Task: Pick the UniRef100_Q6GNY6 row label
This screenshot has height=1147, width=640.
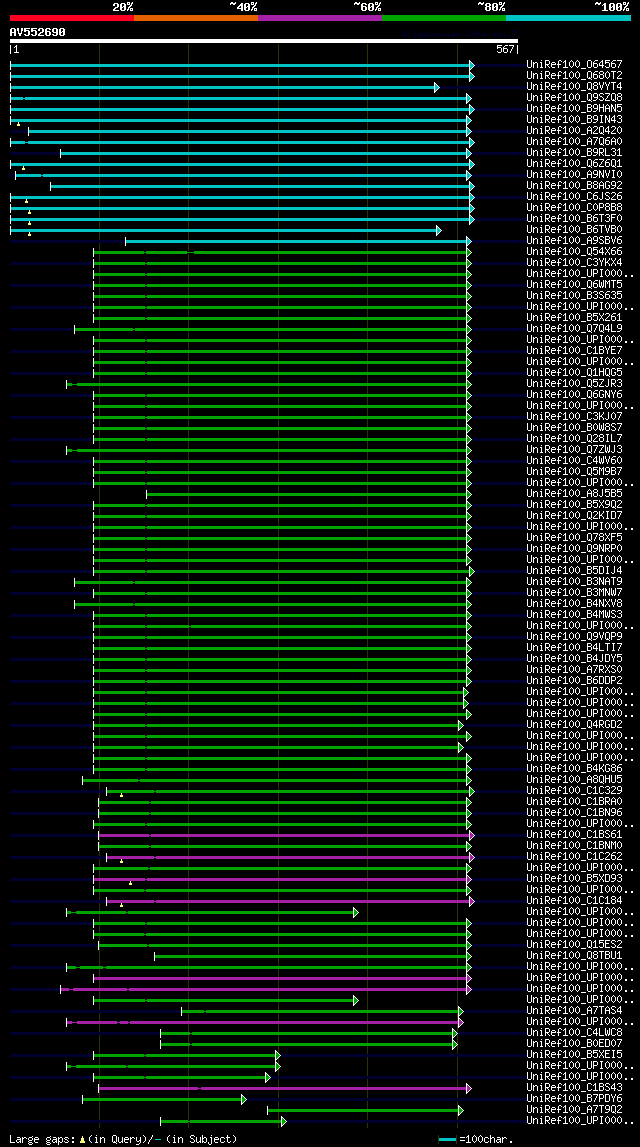Action: pos(574,394)
